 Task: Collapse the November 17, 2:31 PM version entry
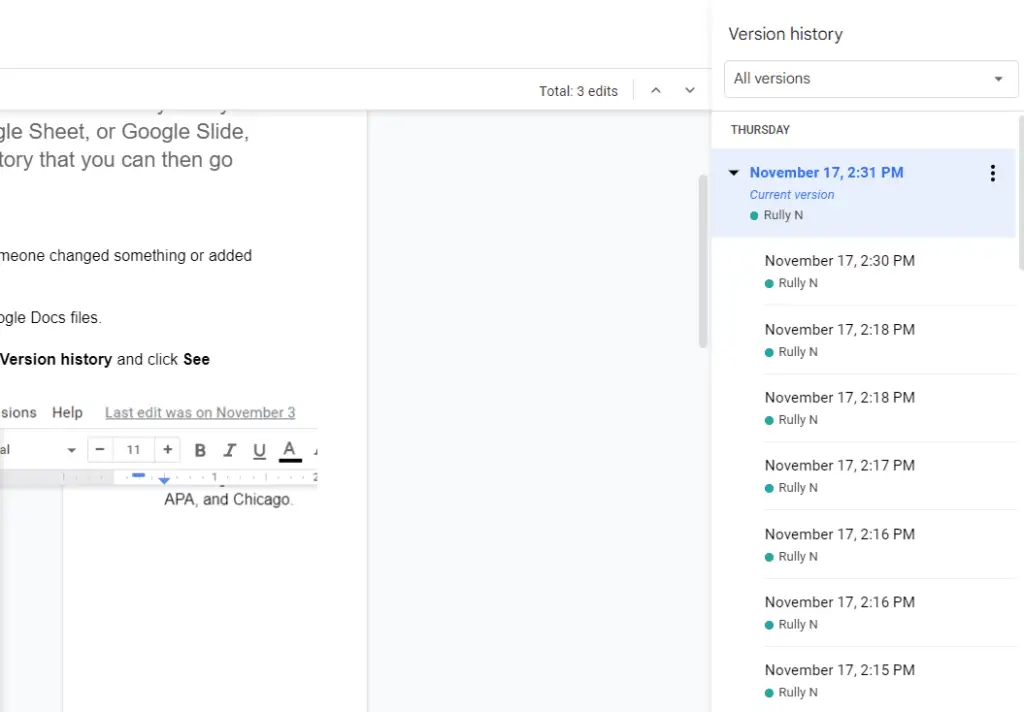(x=733, y=172)
